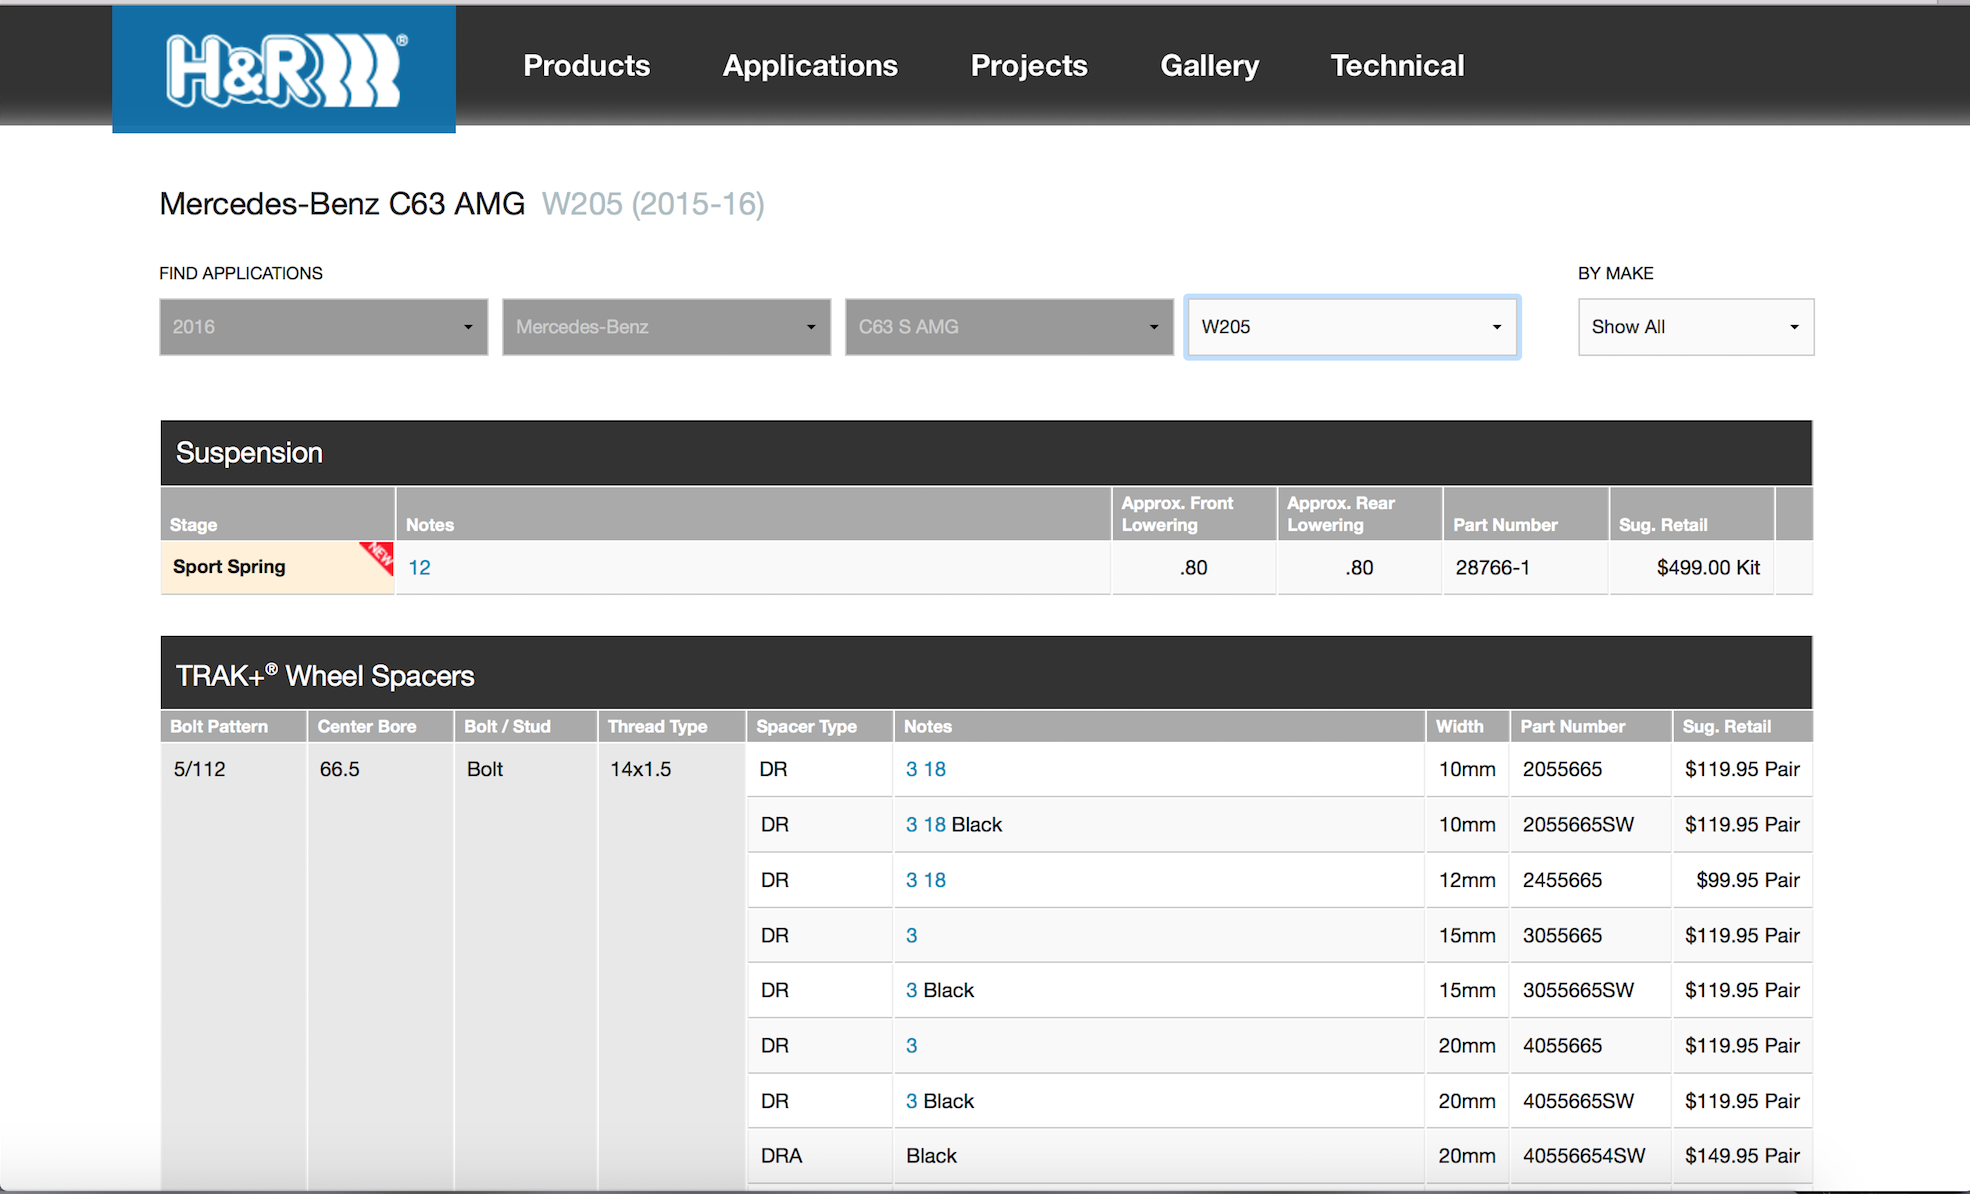The image size is (1970, 1194).
Task: Click the H&R logo
Action: [284, 69]
